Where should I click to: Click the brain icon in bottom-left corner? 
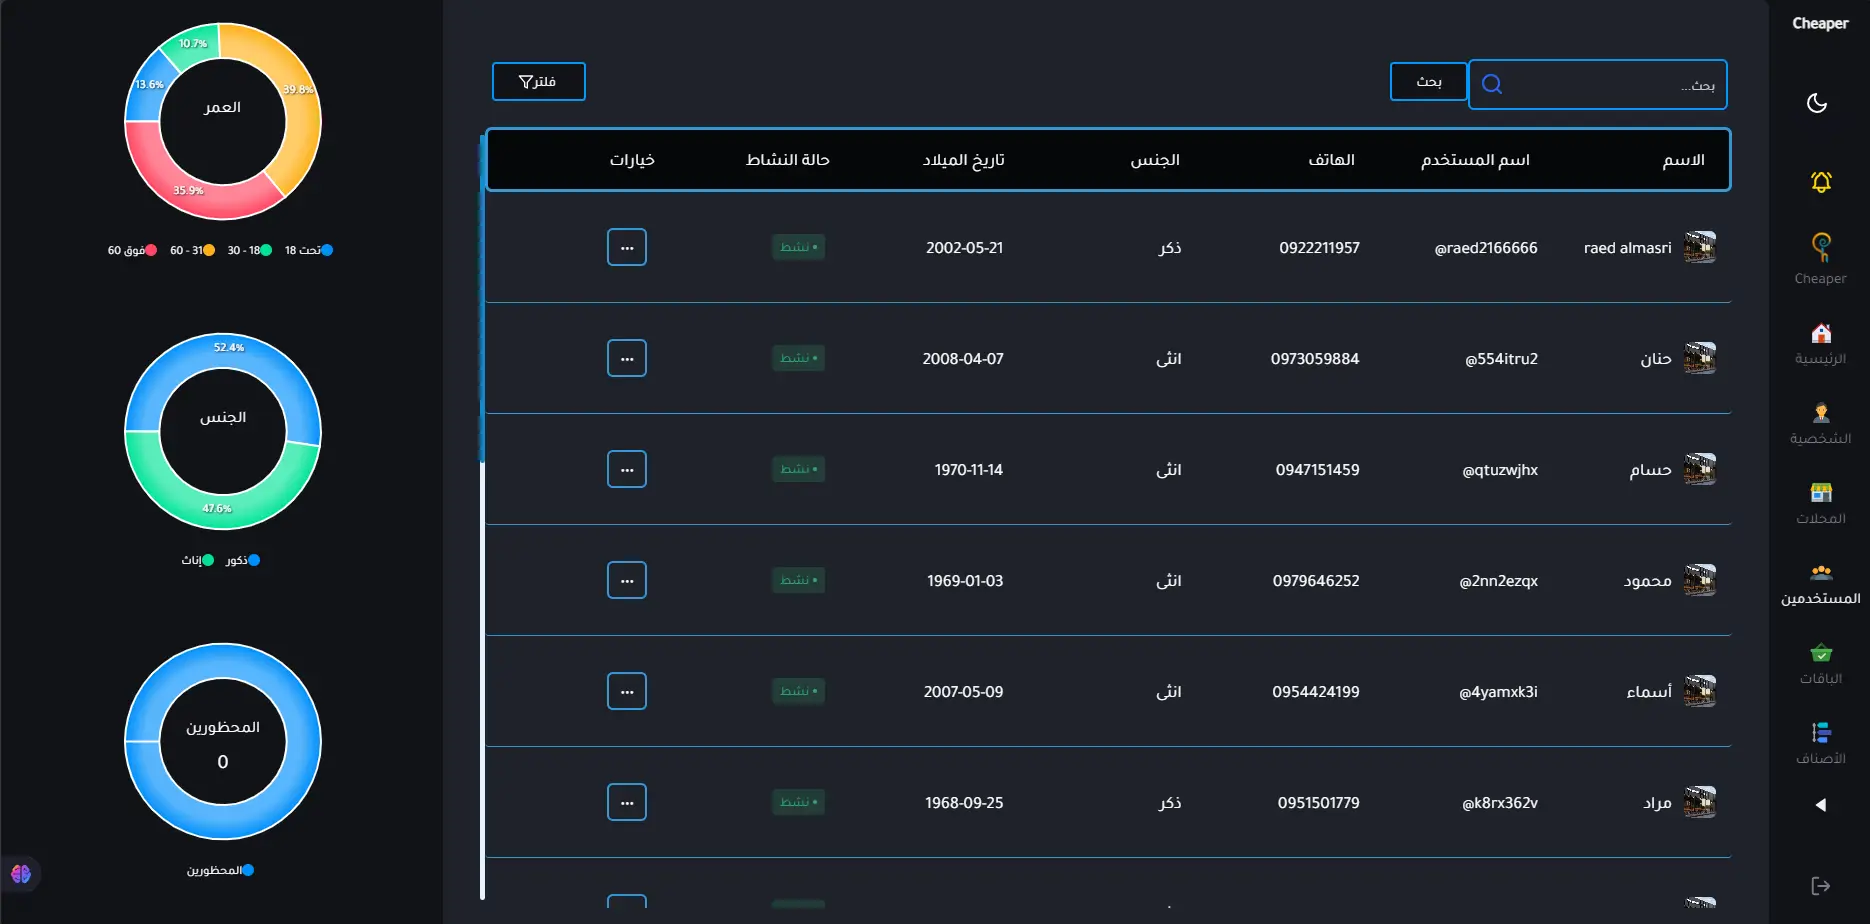coord(21,873)
